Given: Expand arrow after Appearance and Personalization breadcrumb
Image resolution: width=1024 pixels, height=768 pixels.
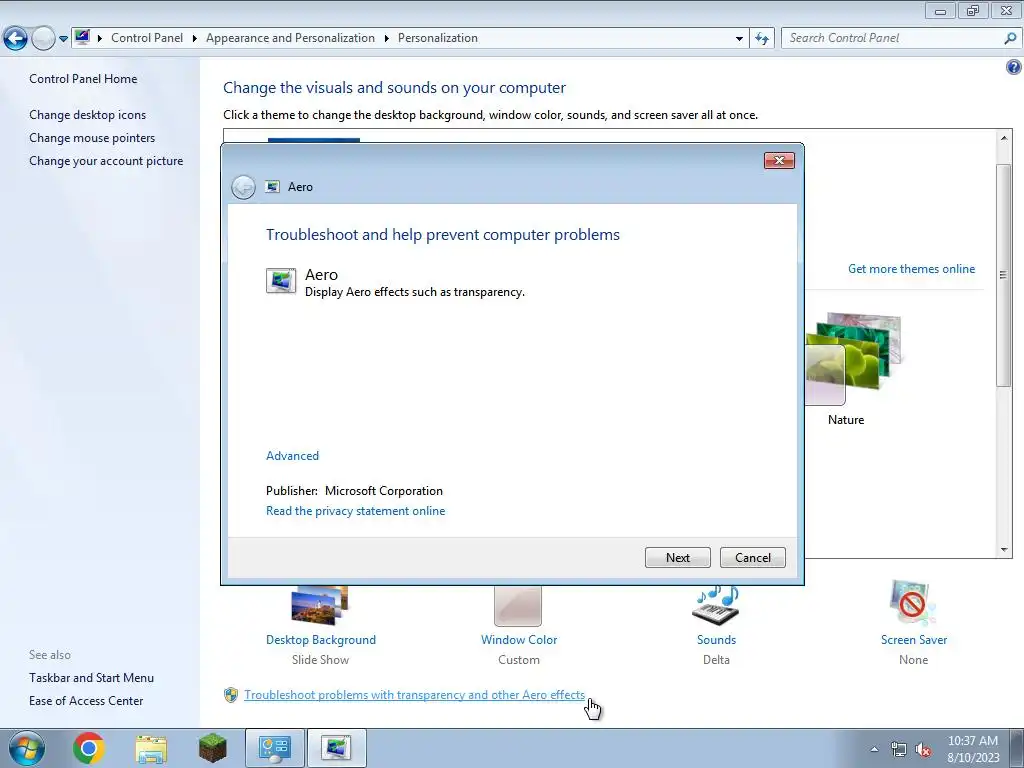Looking at the screenshot, I should [x=387, y=39].
